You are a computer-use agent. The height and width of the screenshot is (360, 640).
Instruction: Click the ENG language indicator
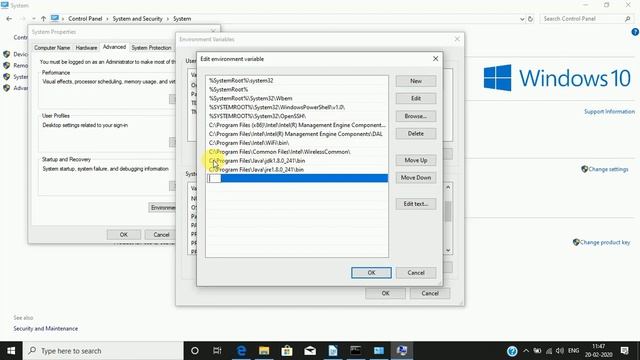point(573,351)
